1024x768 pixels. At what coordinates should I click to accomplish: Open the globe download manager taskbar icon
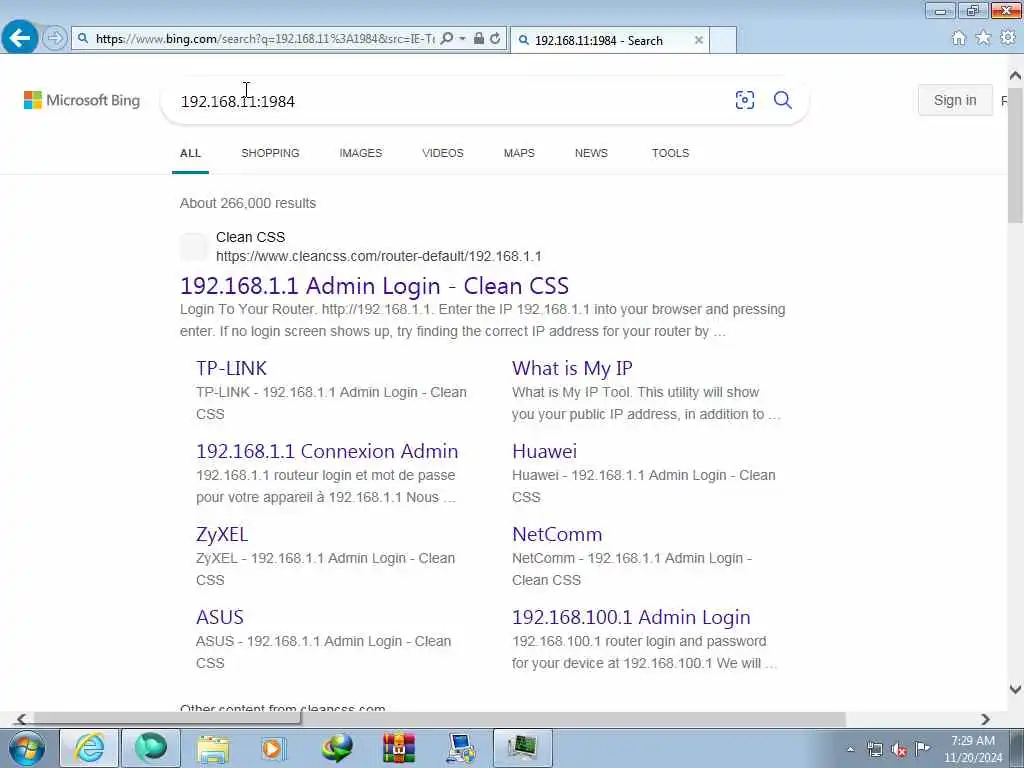337,748
